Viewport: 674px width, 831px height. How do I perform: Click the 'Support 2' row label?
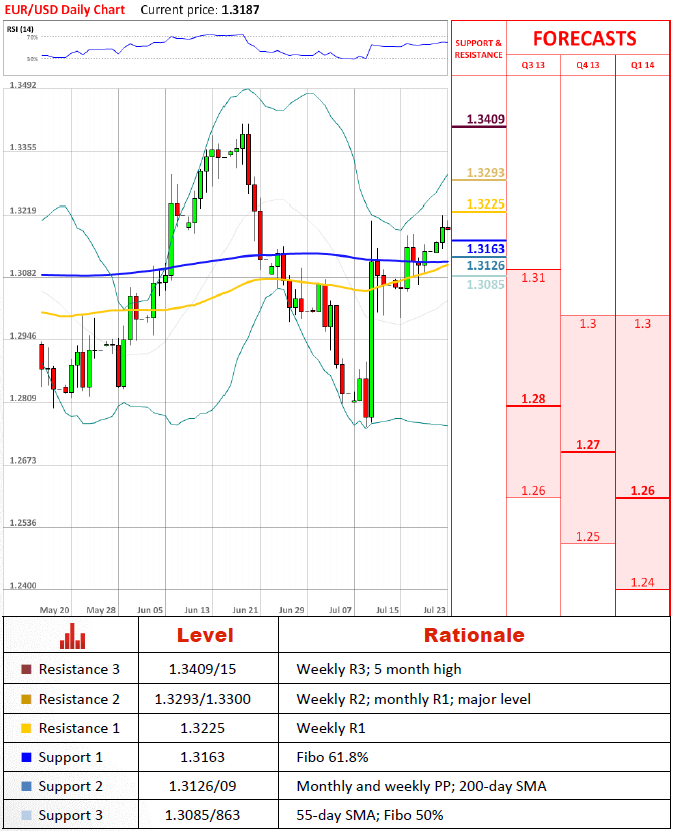point(70,786)
